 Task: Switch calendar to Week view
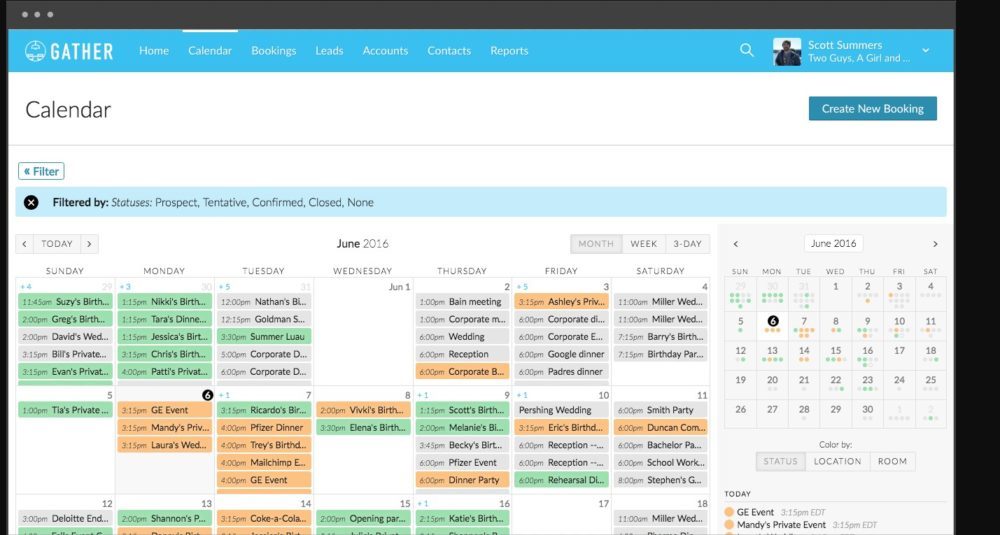click(x=643, y=244)
